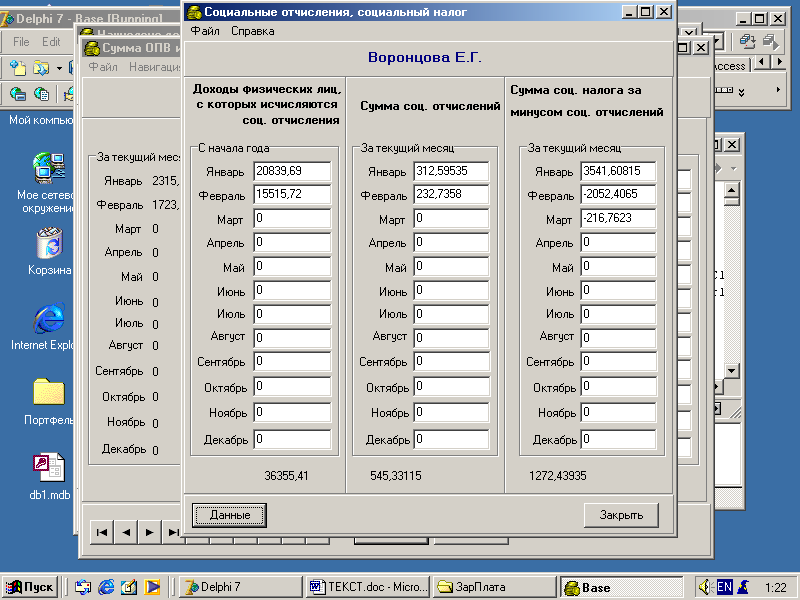800x600 pixels.
Task: Click the Закрыть button
Action: point(621,515)
